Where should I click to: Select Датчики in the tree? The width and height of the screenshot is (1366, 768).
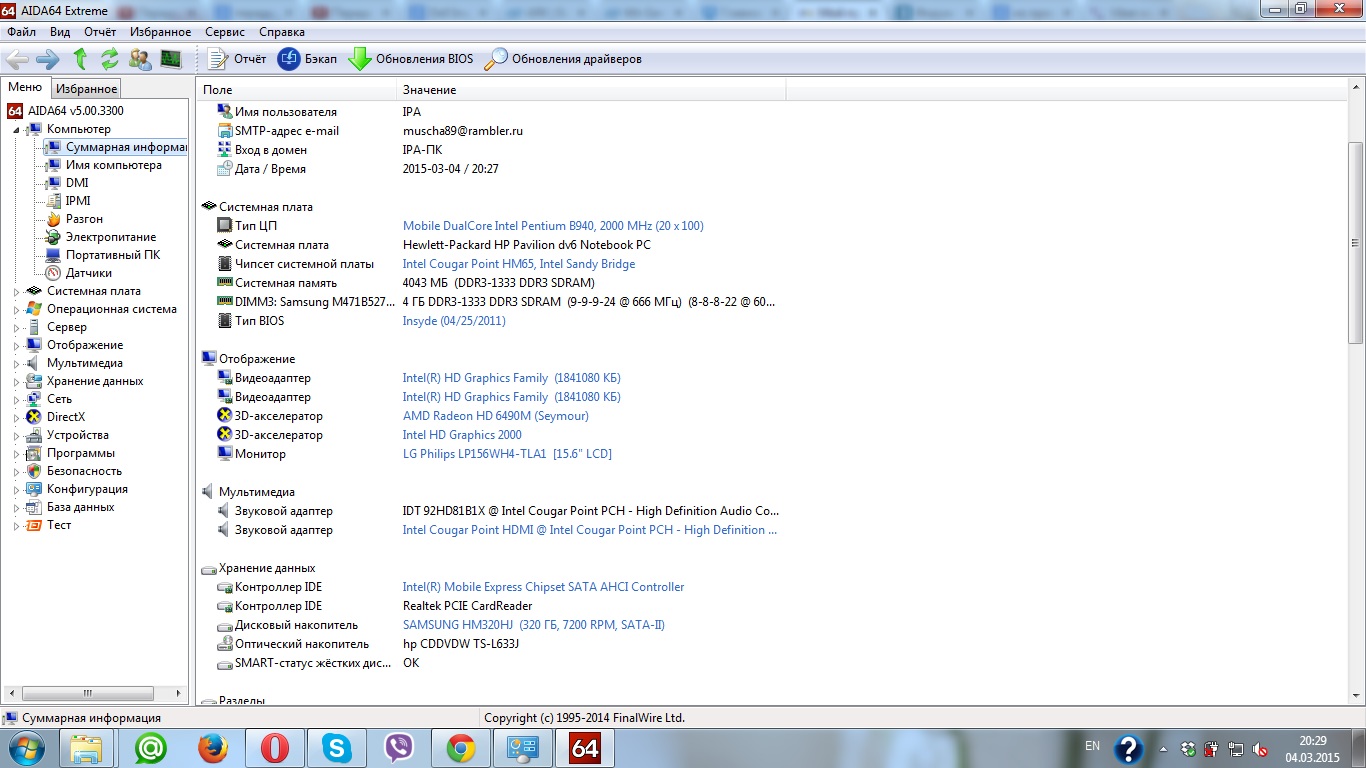[89, 273]
